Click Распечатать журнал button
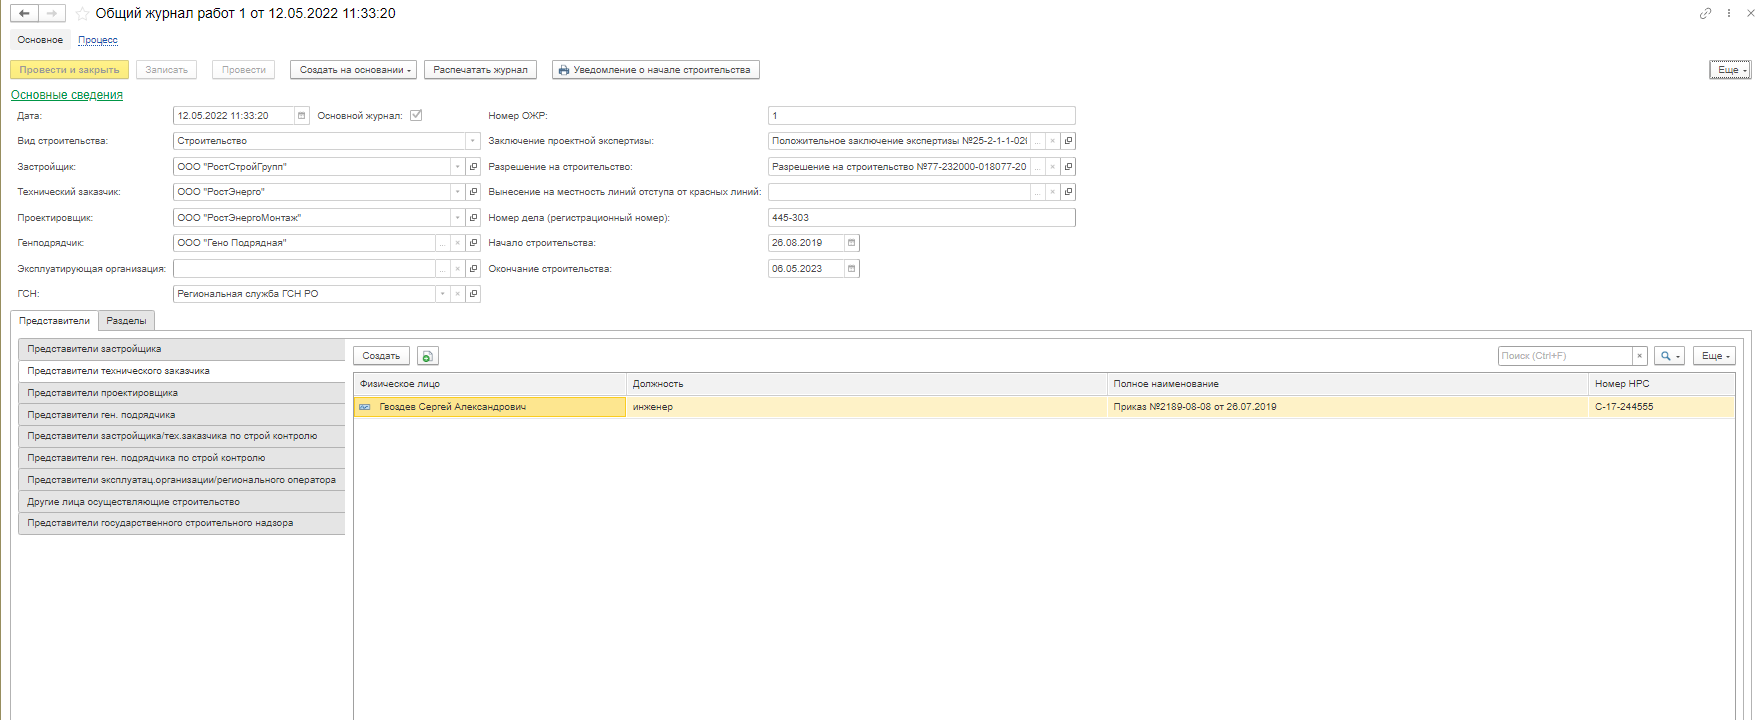This screenshot has height=720, width=1764. pyautogui.click(x=480, y=70)
